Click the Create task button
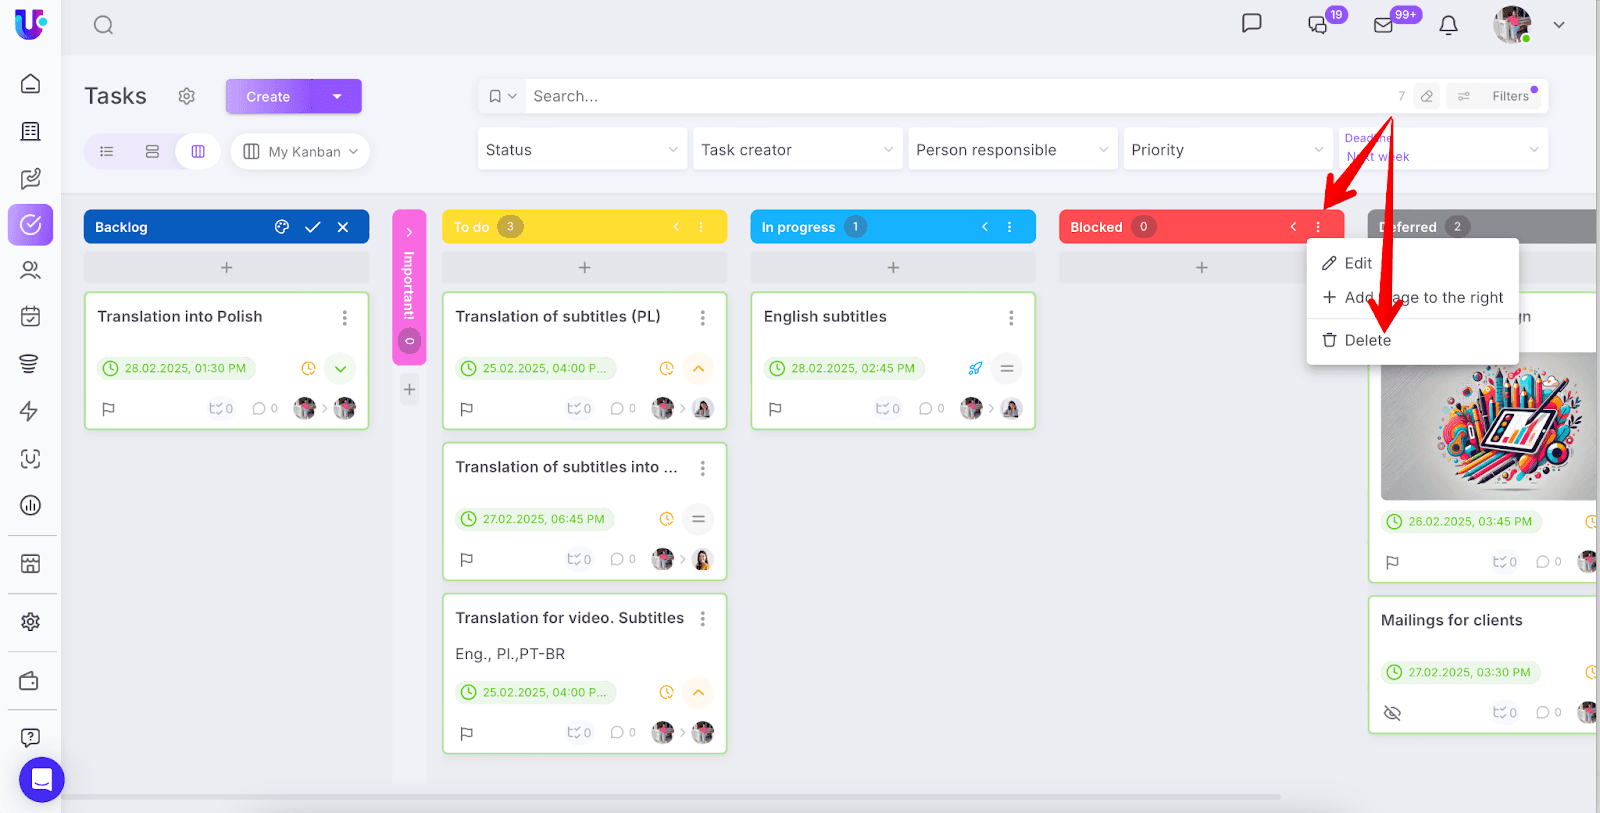 (269, 97)
